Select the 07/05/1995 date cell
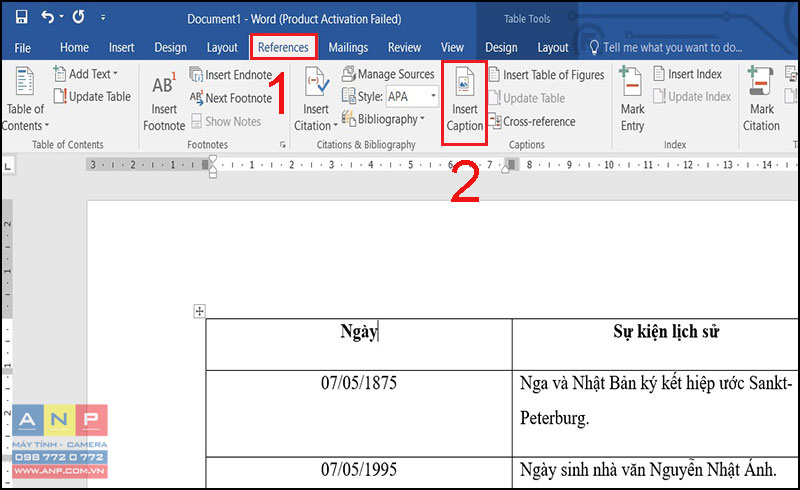The width and height of the screenshot is (800, 490). click(x=359, y=473)
